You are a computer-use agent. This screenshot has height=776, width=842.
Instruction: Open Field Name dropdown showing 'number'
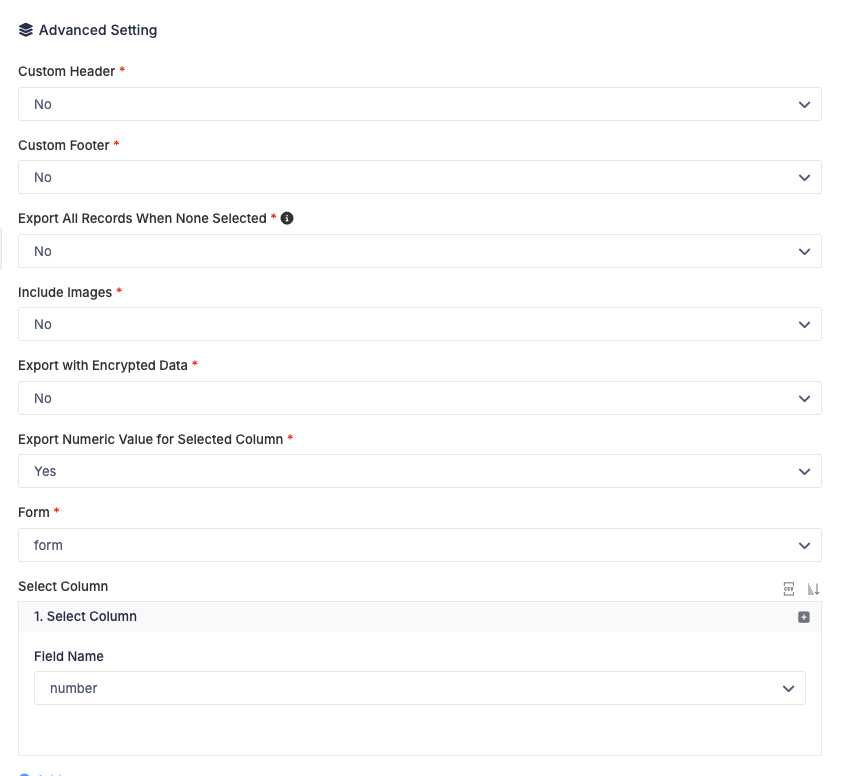coord(419,688)
